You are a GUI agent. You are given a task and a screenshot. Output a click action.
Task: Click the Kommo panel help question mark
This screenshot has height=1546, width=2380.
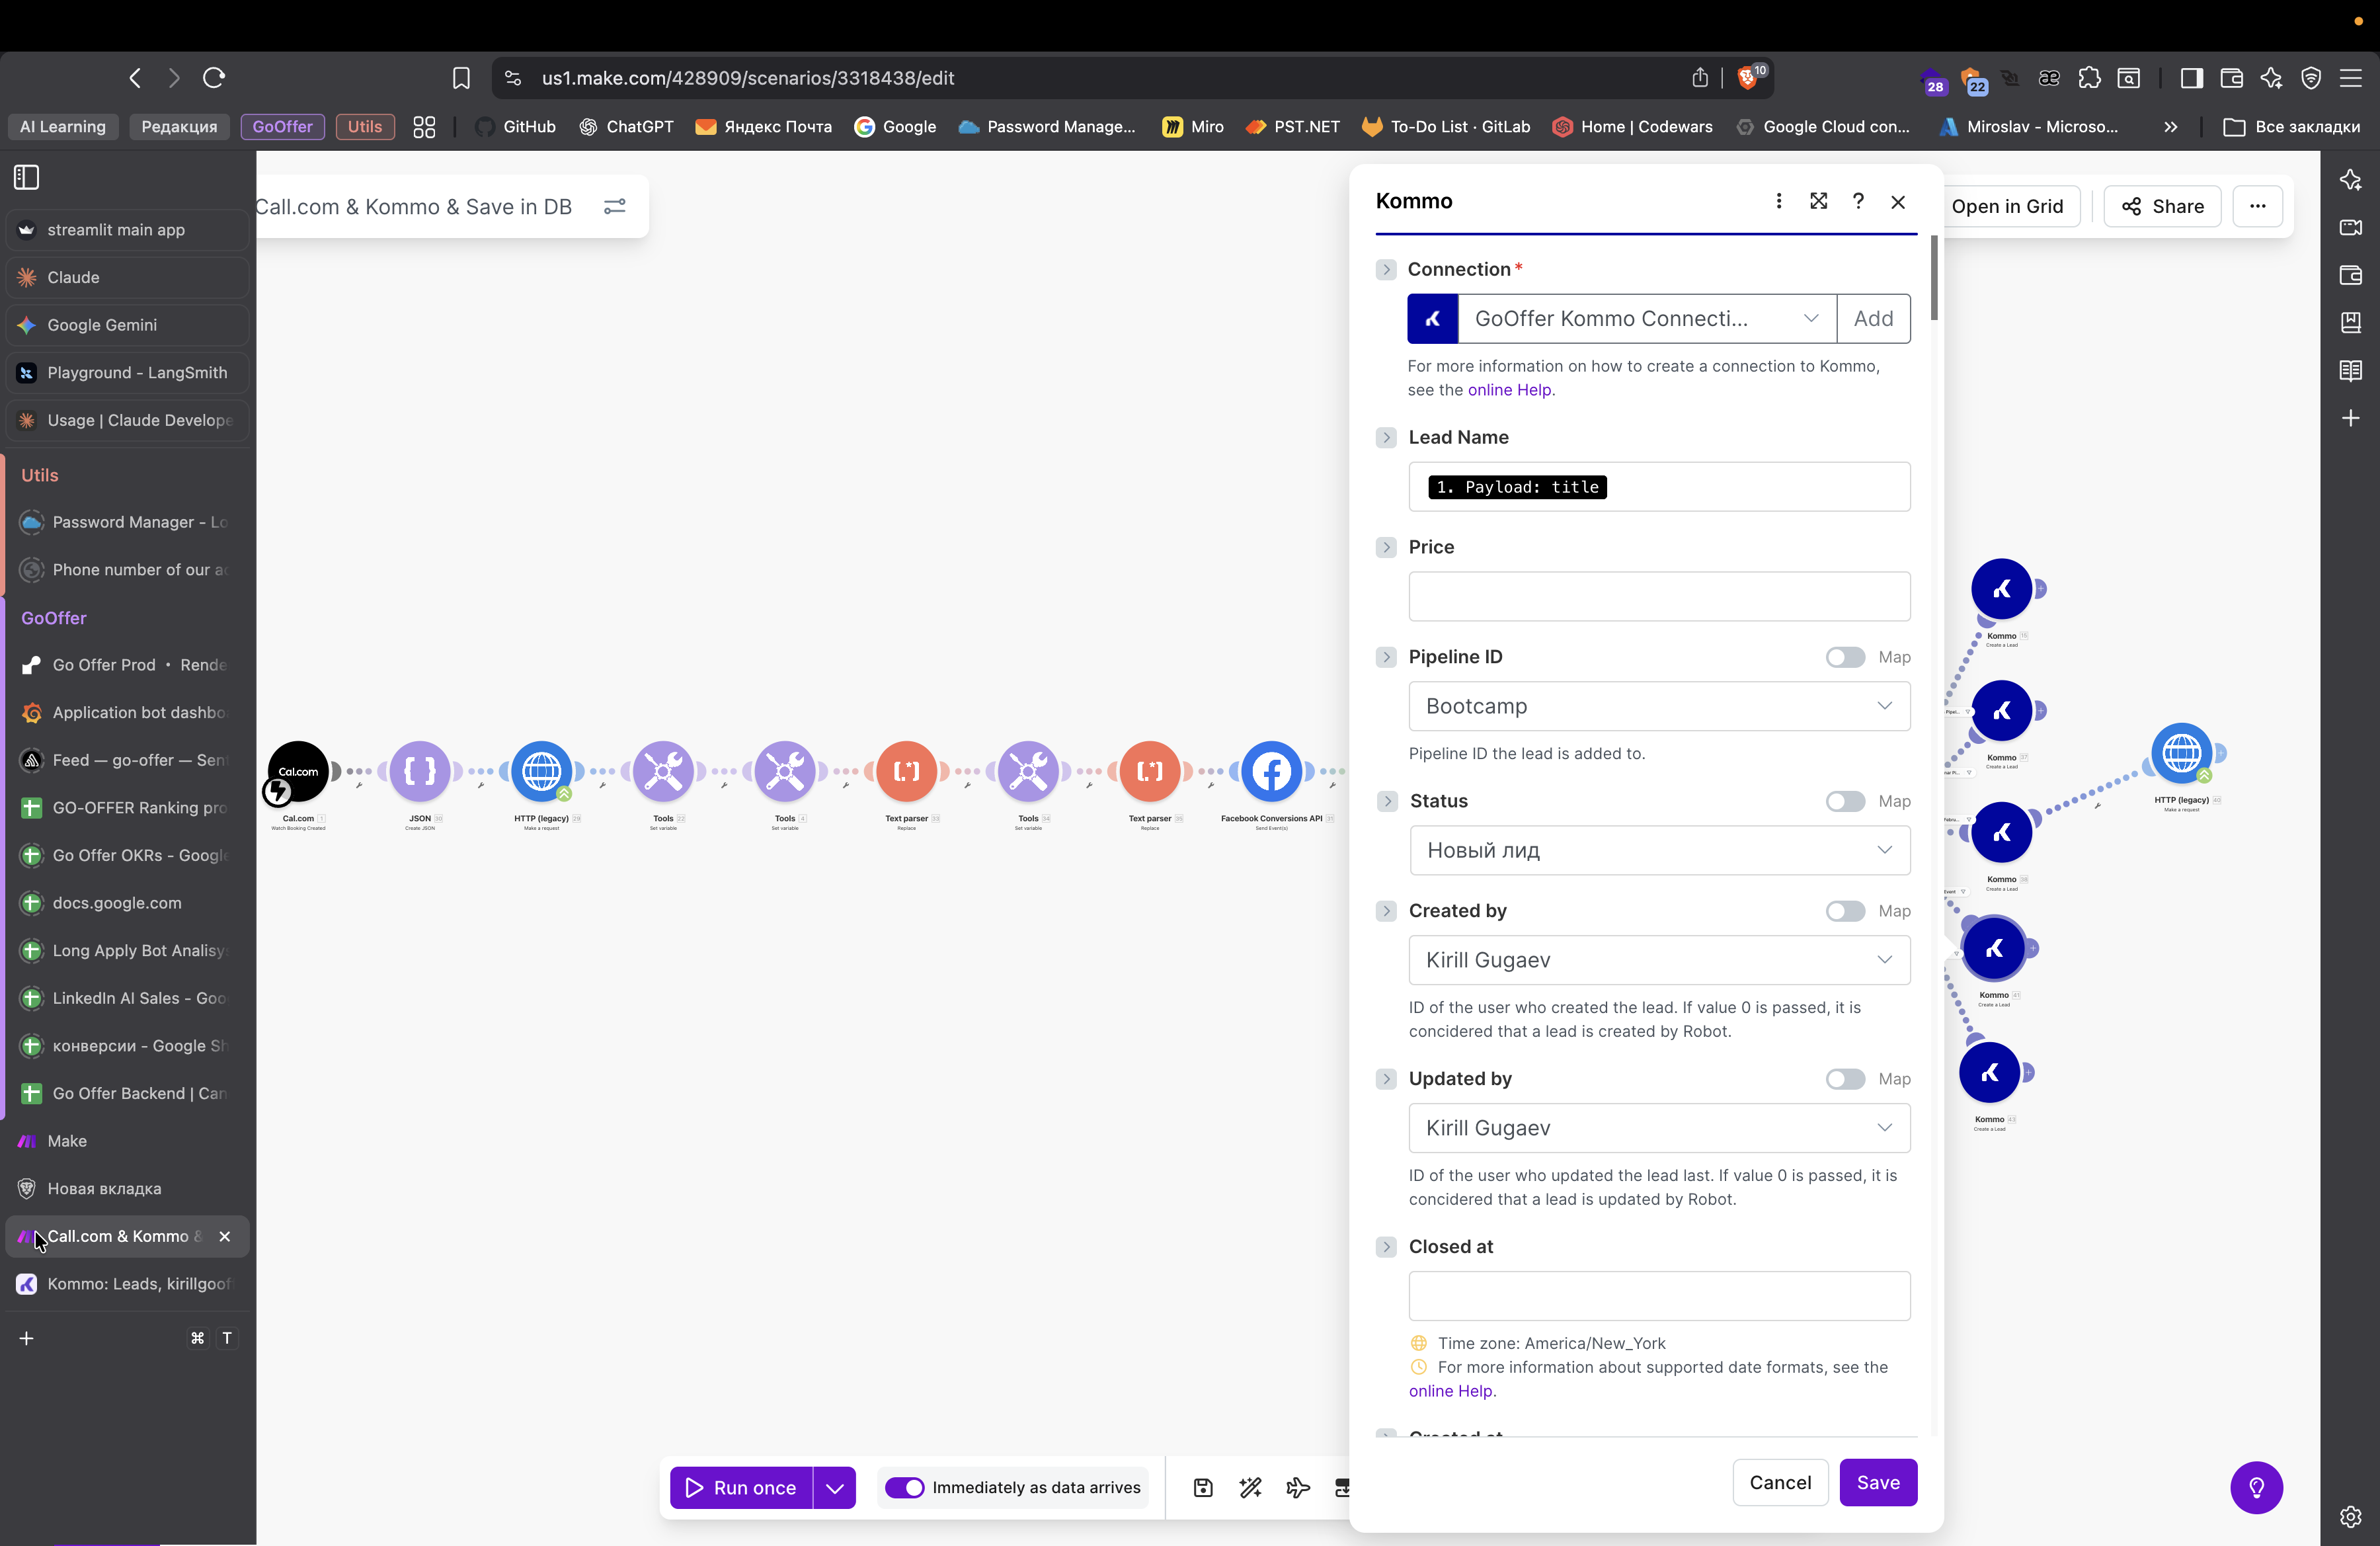click(x=1858, y=201)
